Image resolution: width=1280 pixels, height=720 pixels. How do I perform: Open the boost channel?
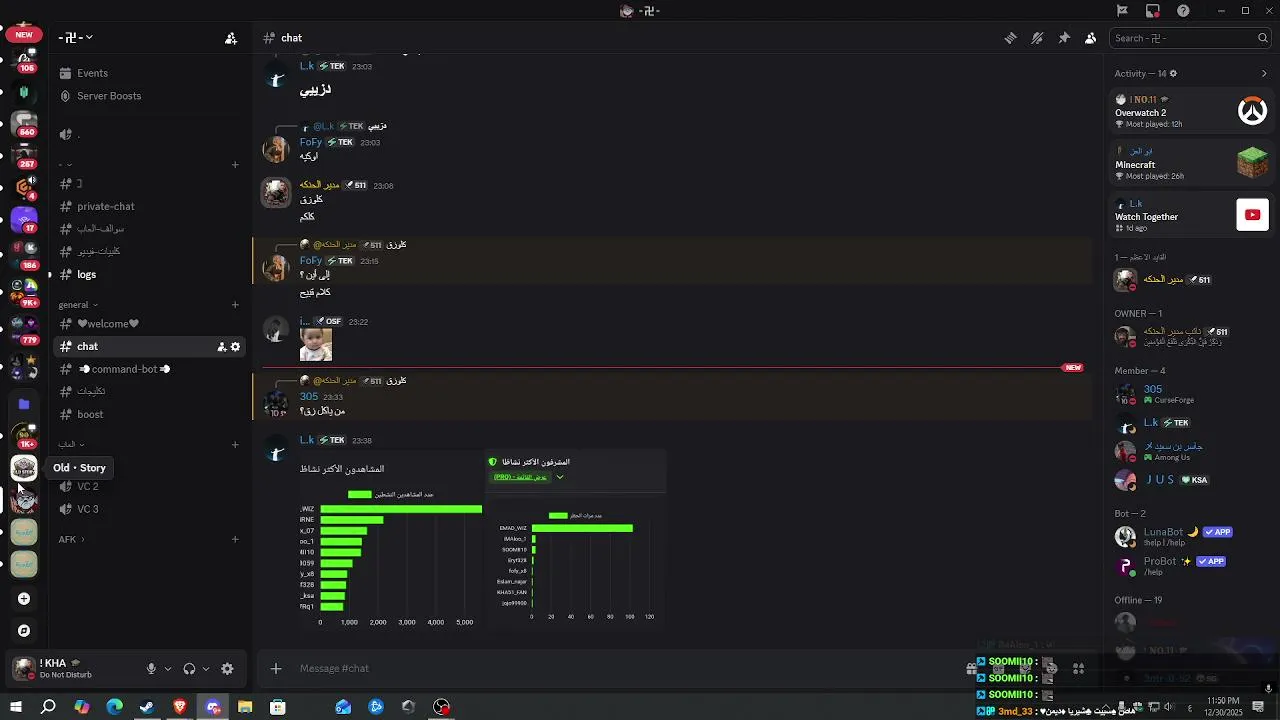pos(150,414)
